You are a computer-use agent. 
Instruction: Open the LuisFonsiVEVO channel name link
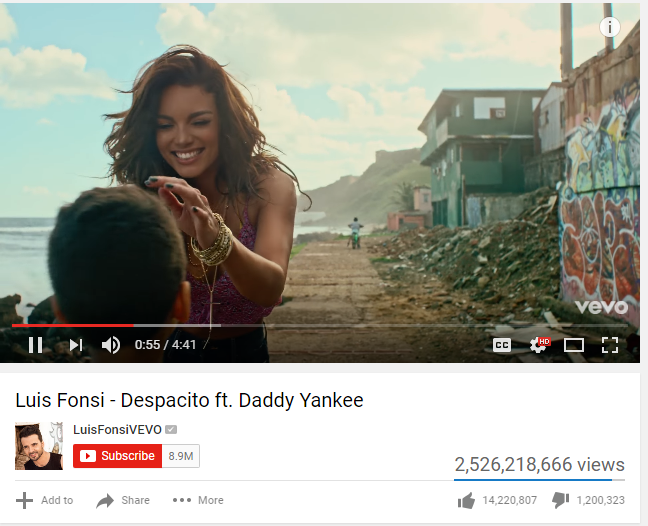pyautogui.click(x=117, y=430)
